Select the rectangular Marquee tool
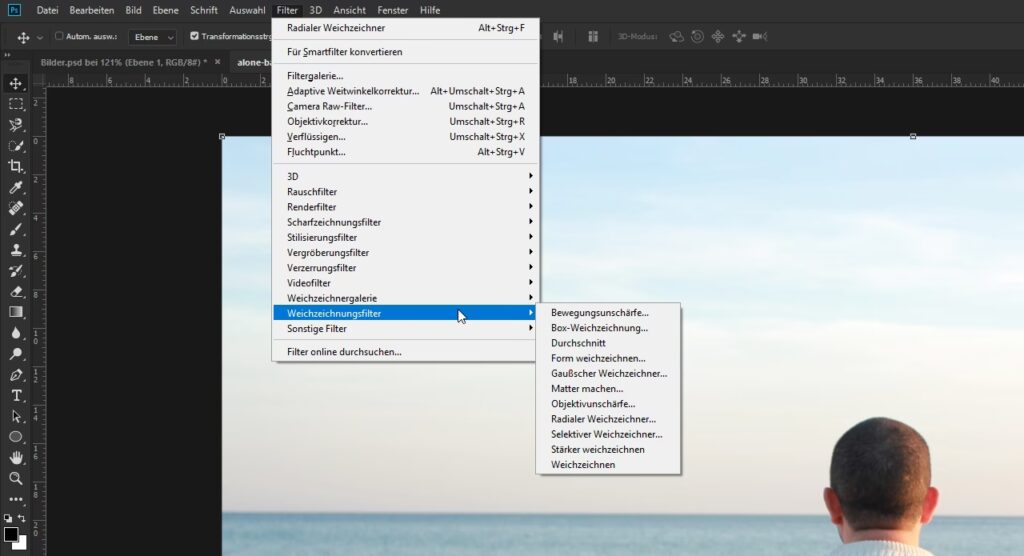1024x556 pixels. (16, 104)
